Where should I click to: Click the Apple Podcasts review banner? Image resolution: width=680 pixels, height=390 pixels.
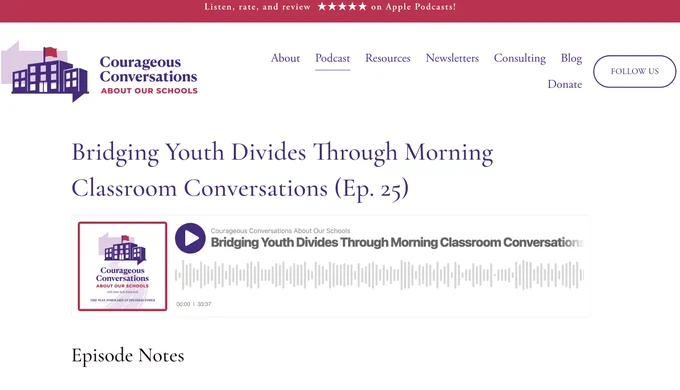tap(330, 7)
